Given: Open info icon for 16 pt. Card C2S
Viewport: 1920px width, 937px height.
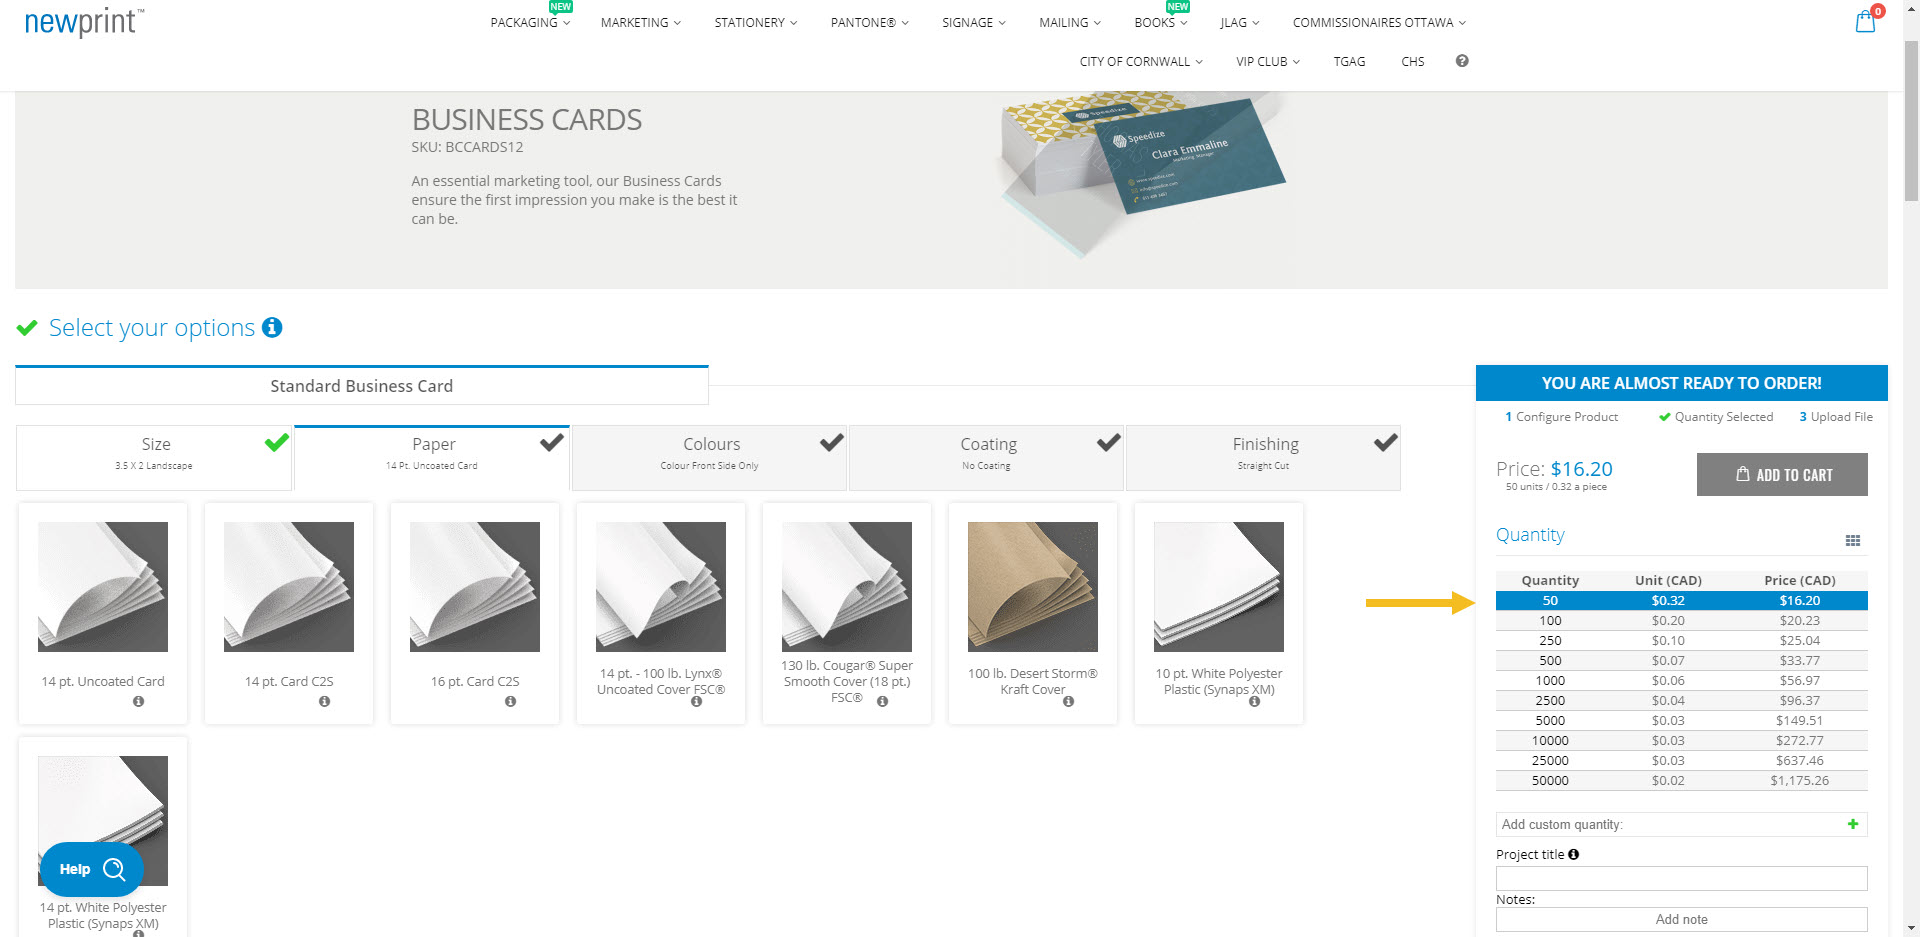Looking at the screenshot, I should pyautogui.click(x=510, y=701).
